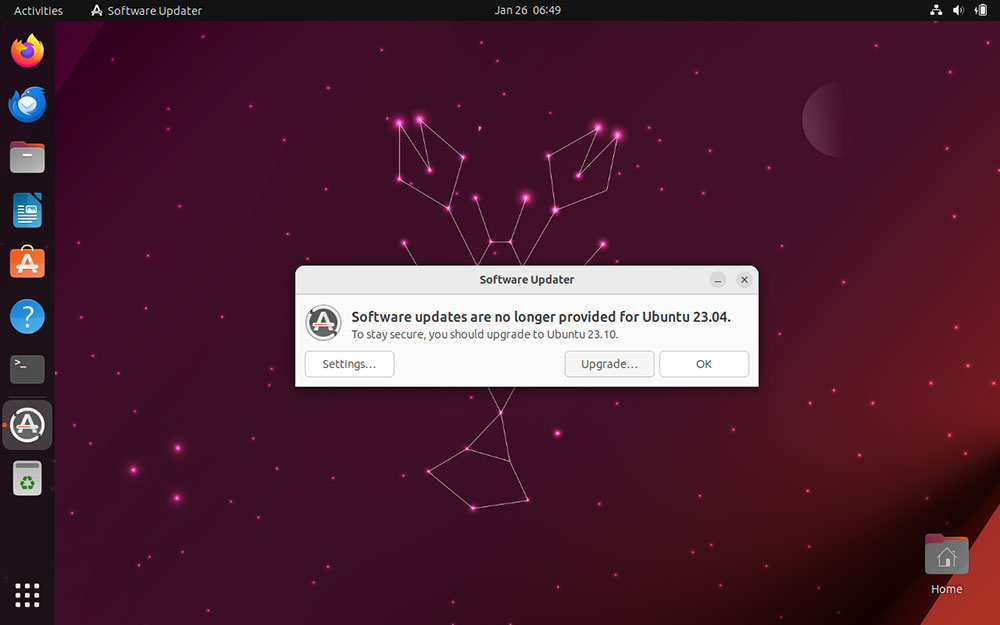This screenshot has height=625, width=1000.
Task: Click the volume icon in the top bar
Action: coord(957,10)
